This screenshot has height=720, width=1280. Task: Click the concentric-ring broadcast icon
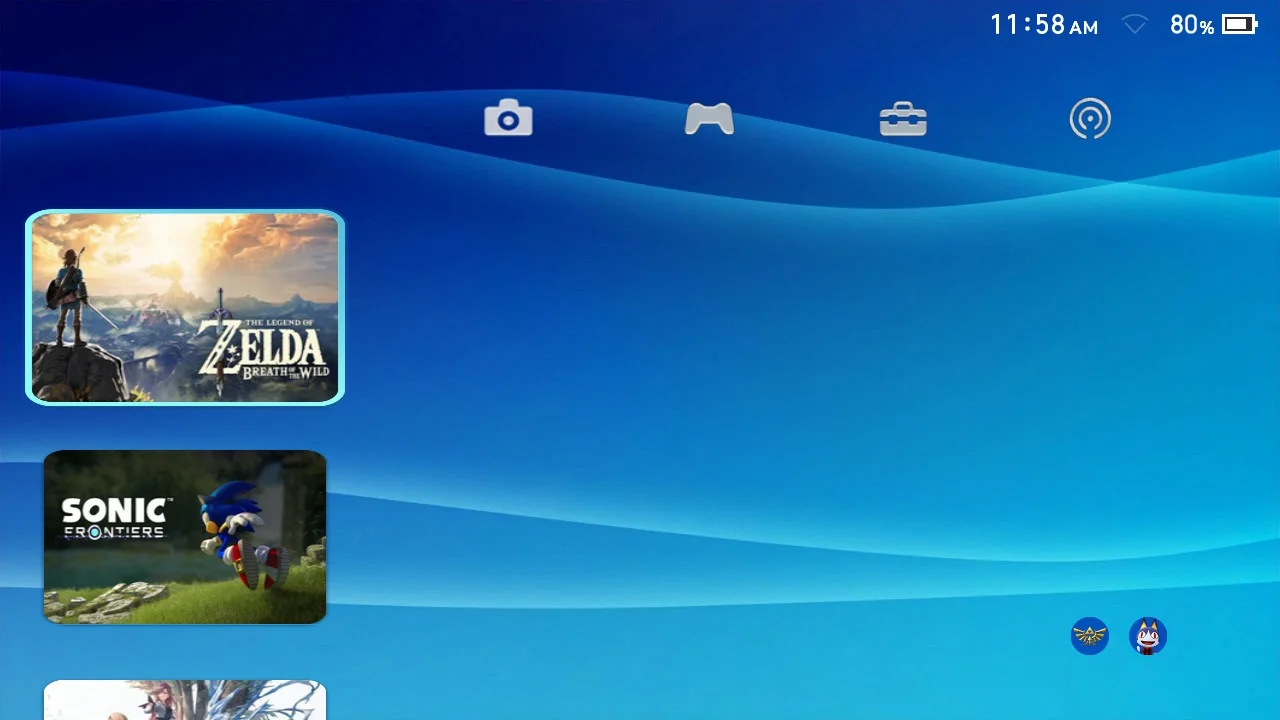(x=1090, y=119)
